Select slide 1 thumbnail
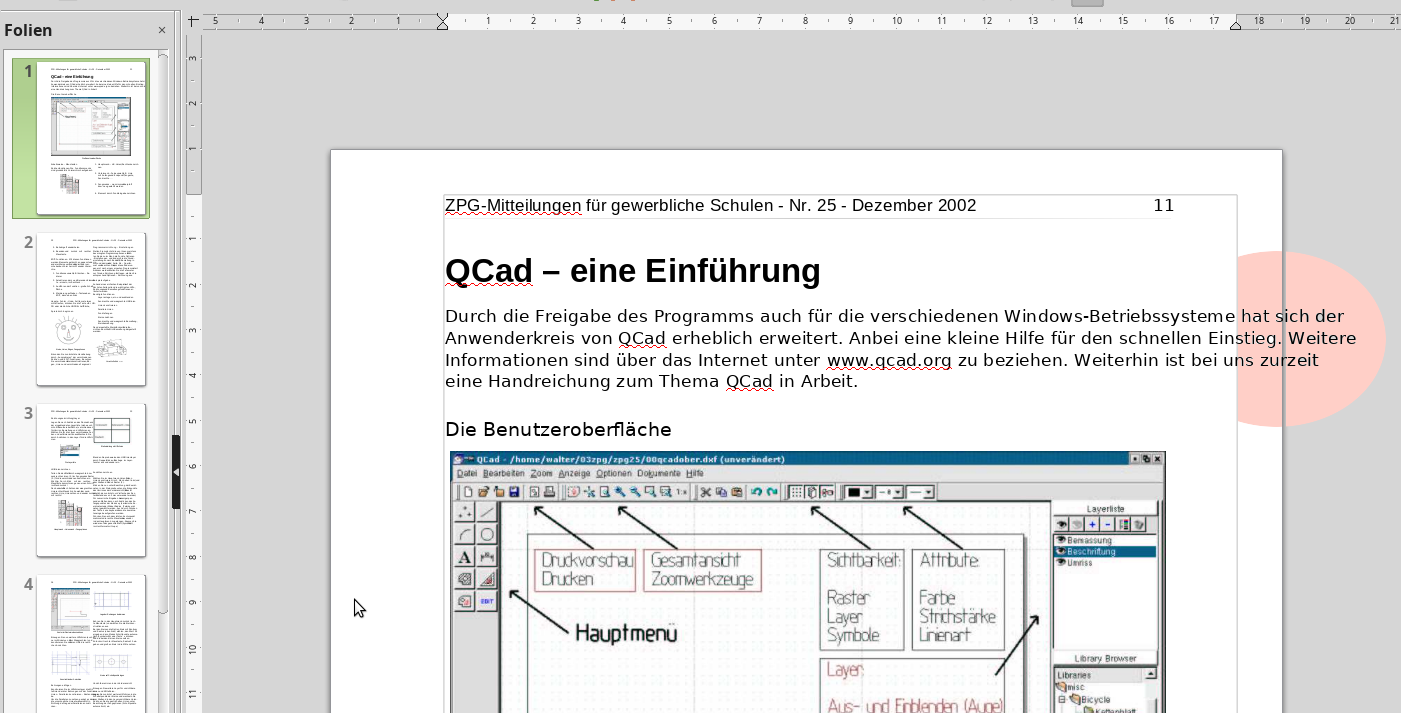1401x713 pixels. [x=91, y=138]
